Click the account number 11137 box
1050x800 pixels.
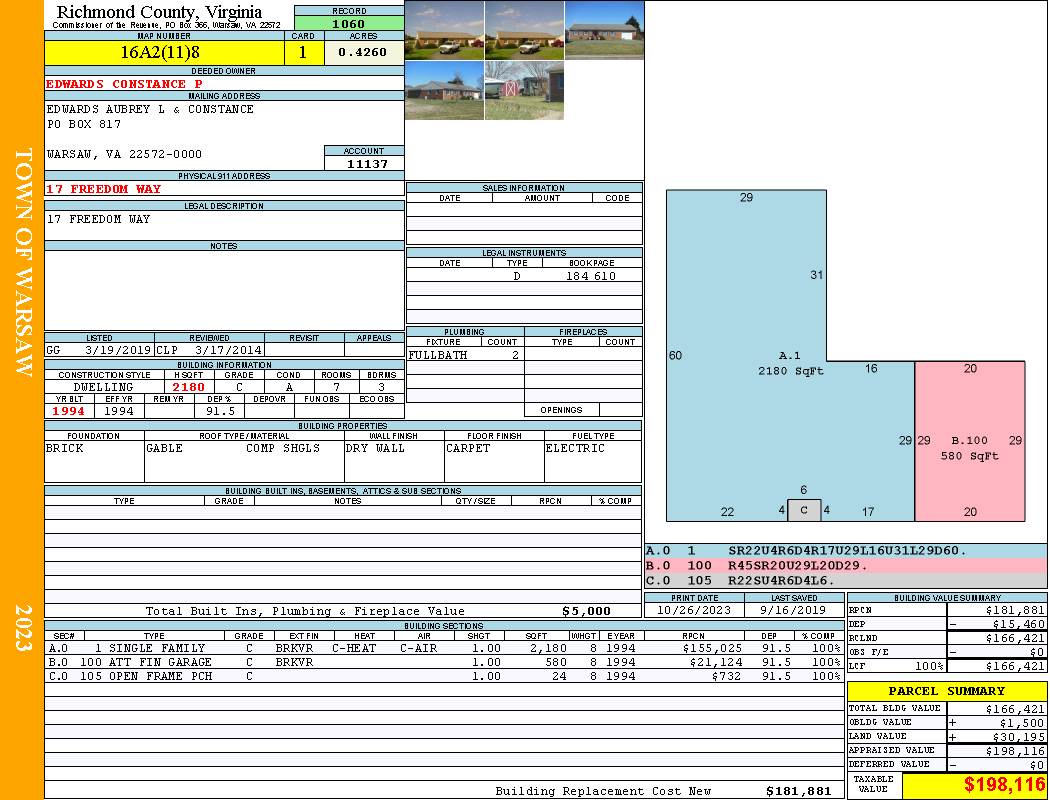click(364, 163)
